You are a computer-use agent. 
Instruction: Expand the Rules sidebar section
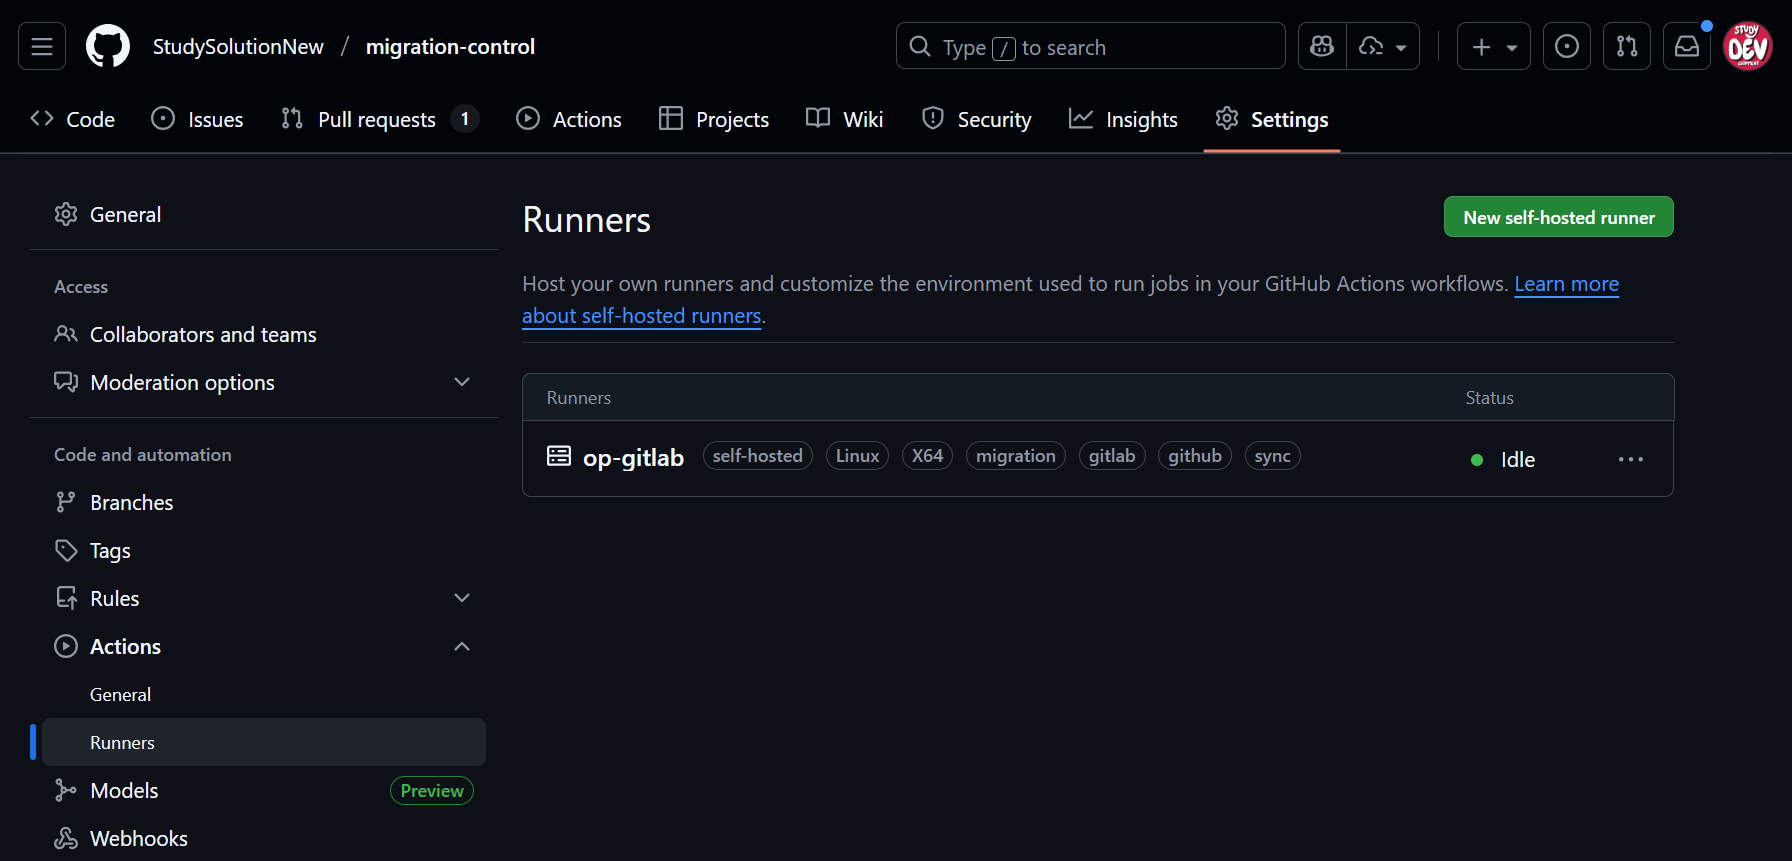(461, 598)
